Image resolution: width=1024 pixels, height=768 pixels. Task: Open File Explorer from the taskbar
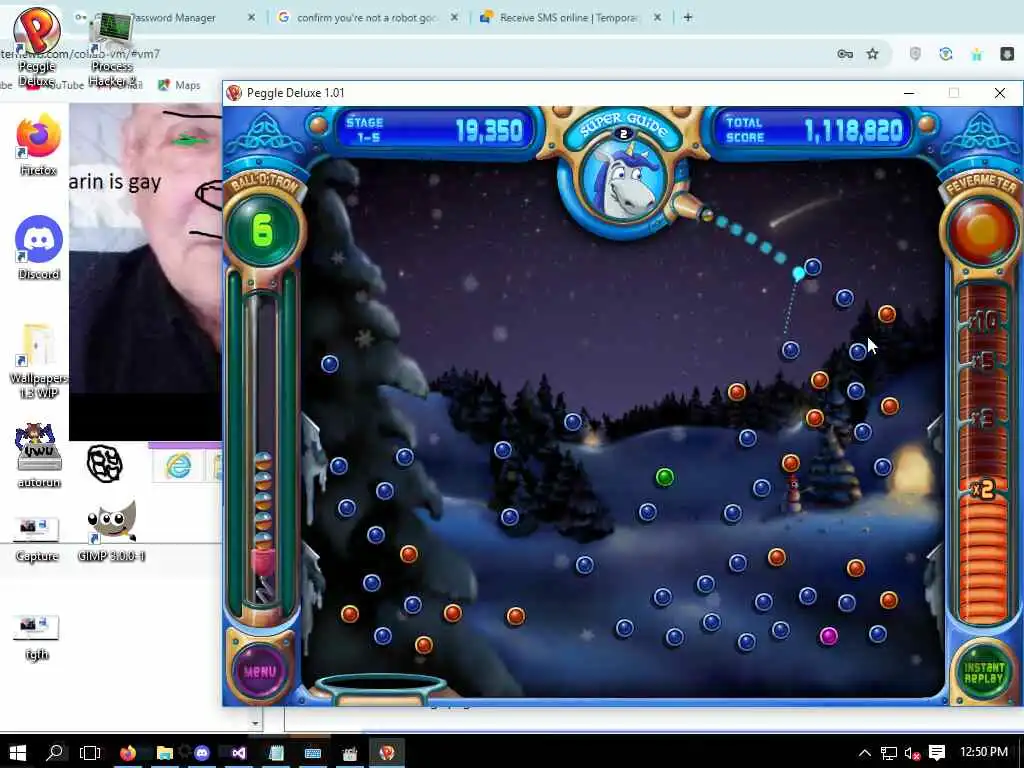(165, 752)
